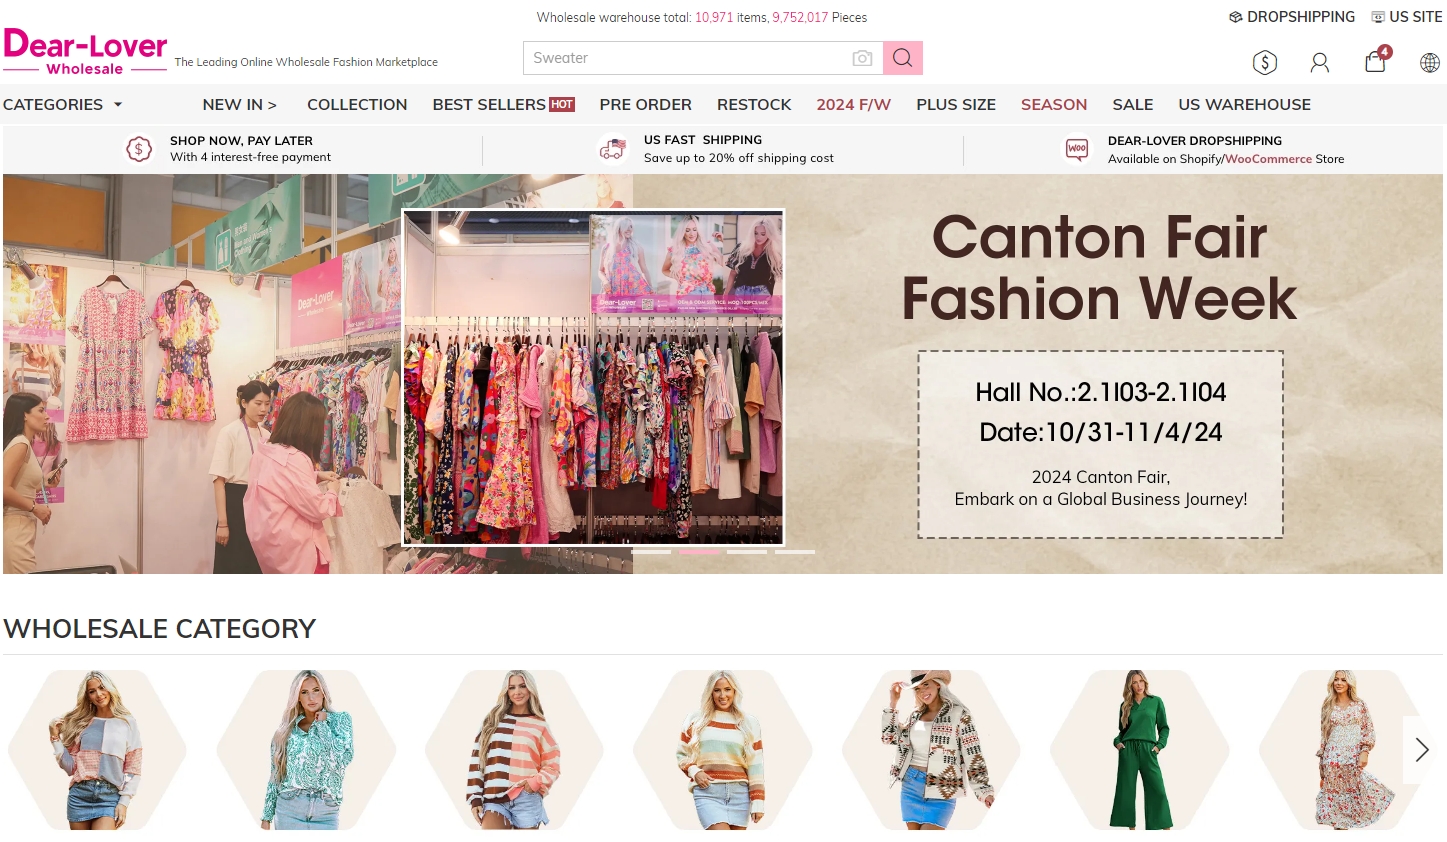This screenshot has height=842, width=1447.
Task: Open the SALE menu item
Action: point(1133,104)
